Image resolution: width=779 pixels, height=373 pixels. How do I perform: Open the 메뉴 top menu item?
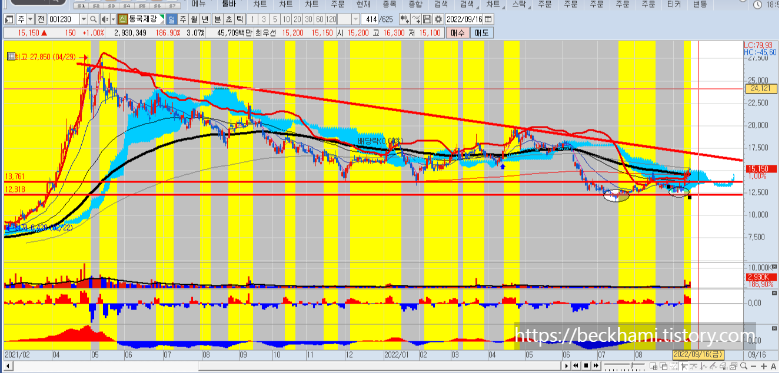click(199, 4)
